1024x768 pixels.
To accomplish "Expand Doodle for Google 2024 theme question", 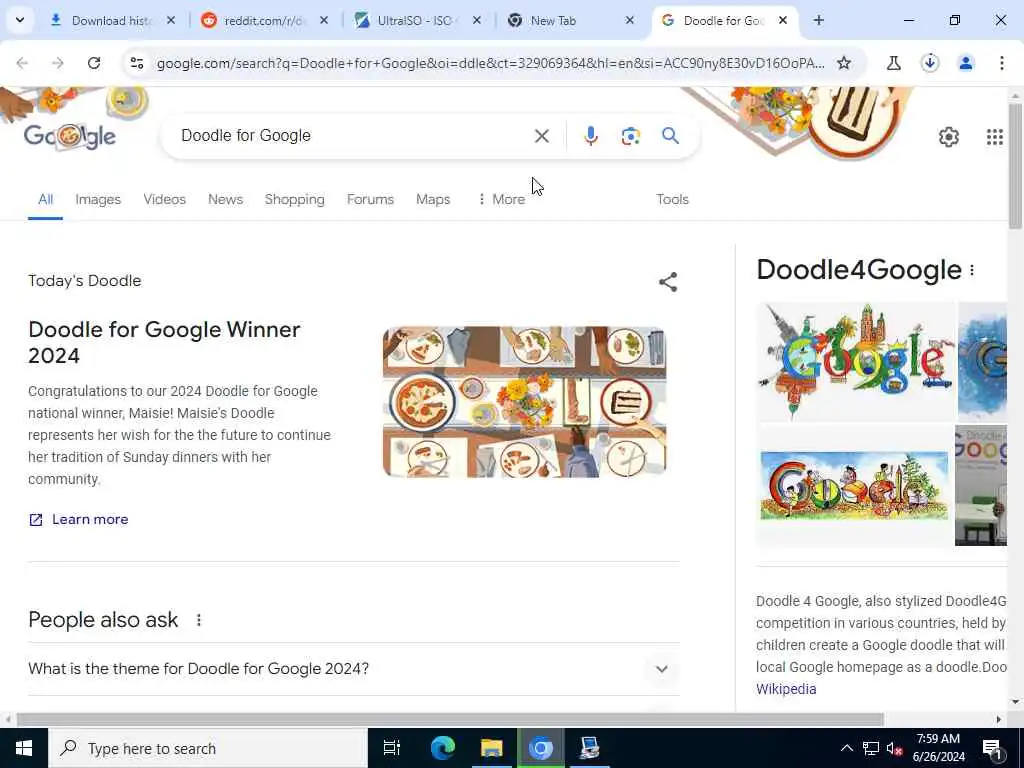I will 354,669.
